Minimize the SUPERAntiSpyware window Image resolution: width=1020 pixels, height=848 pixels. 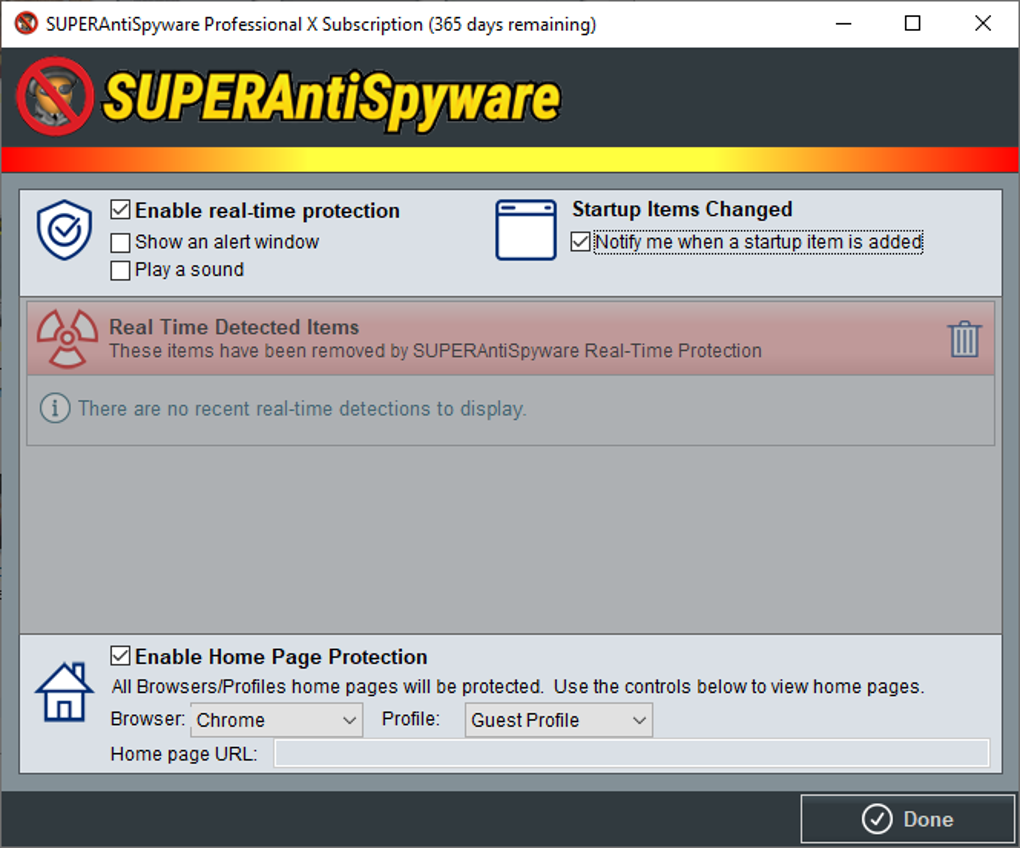844,23
